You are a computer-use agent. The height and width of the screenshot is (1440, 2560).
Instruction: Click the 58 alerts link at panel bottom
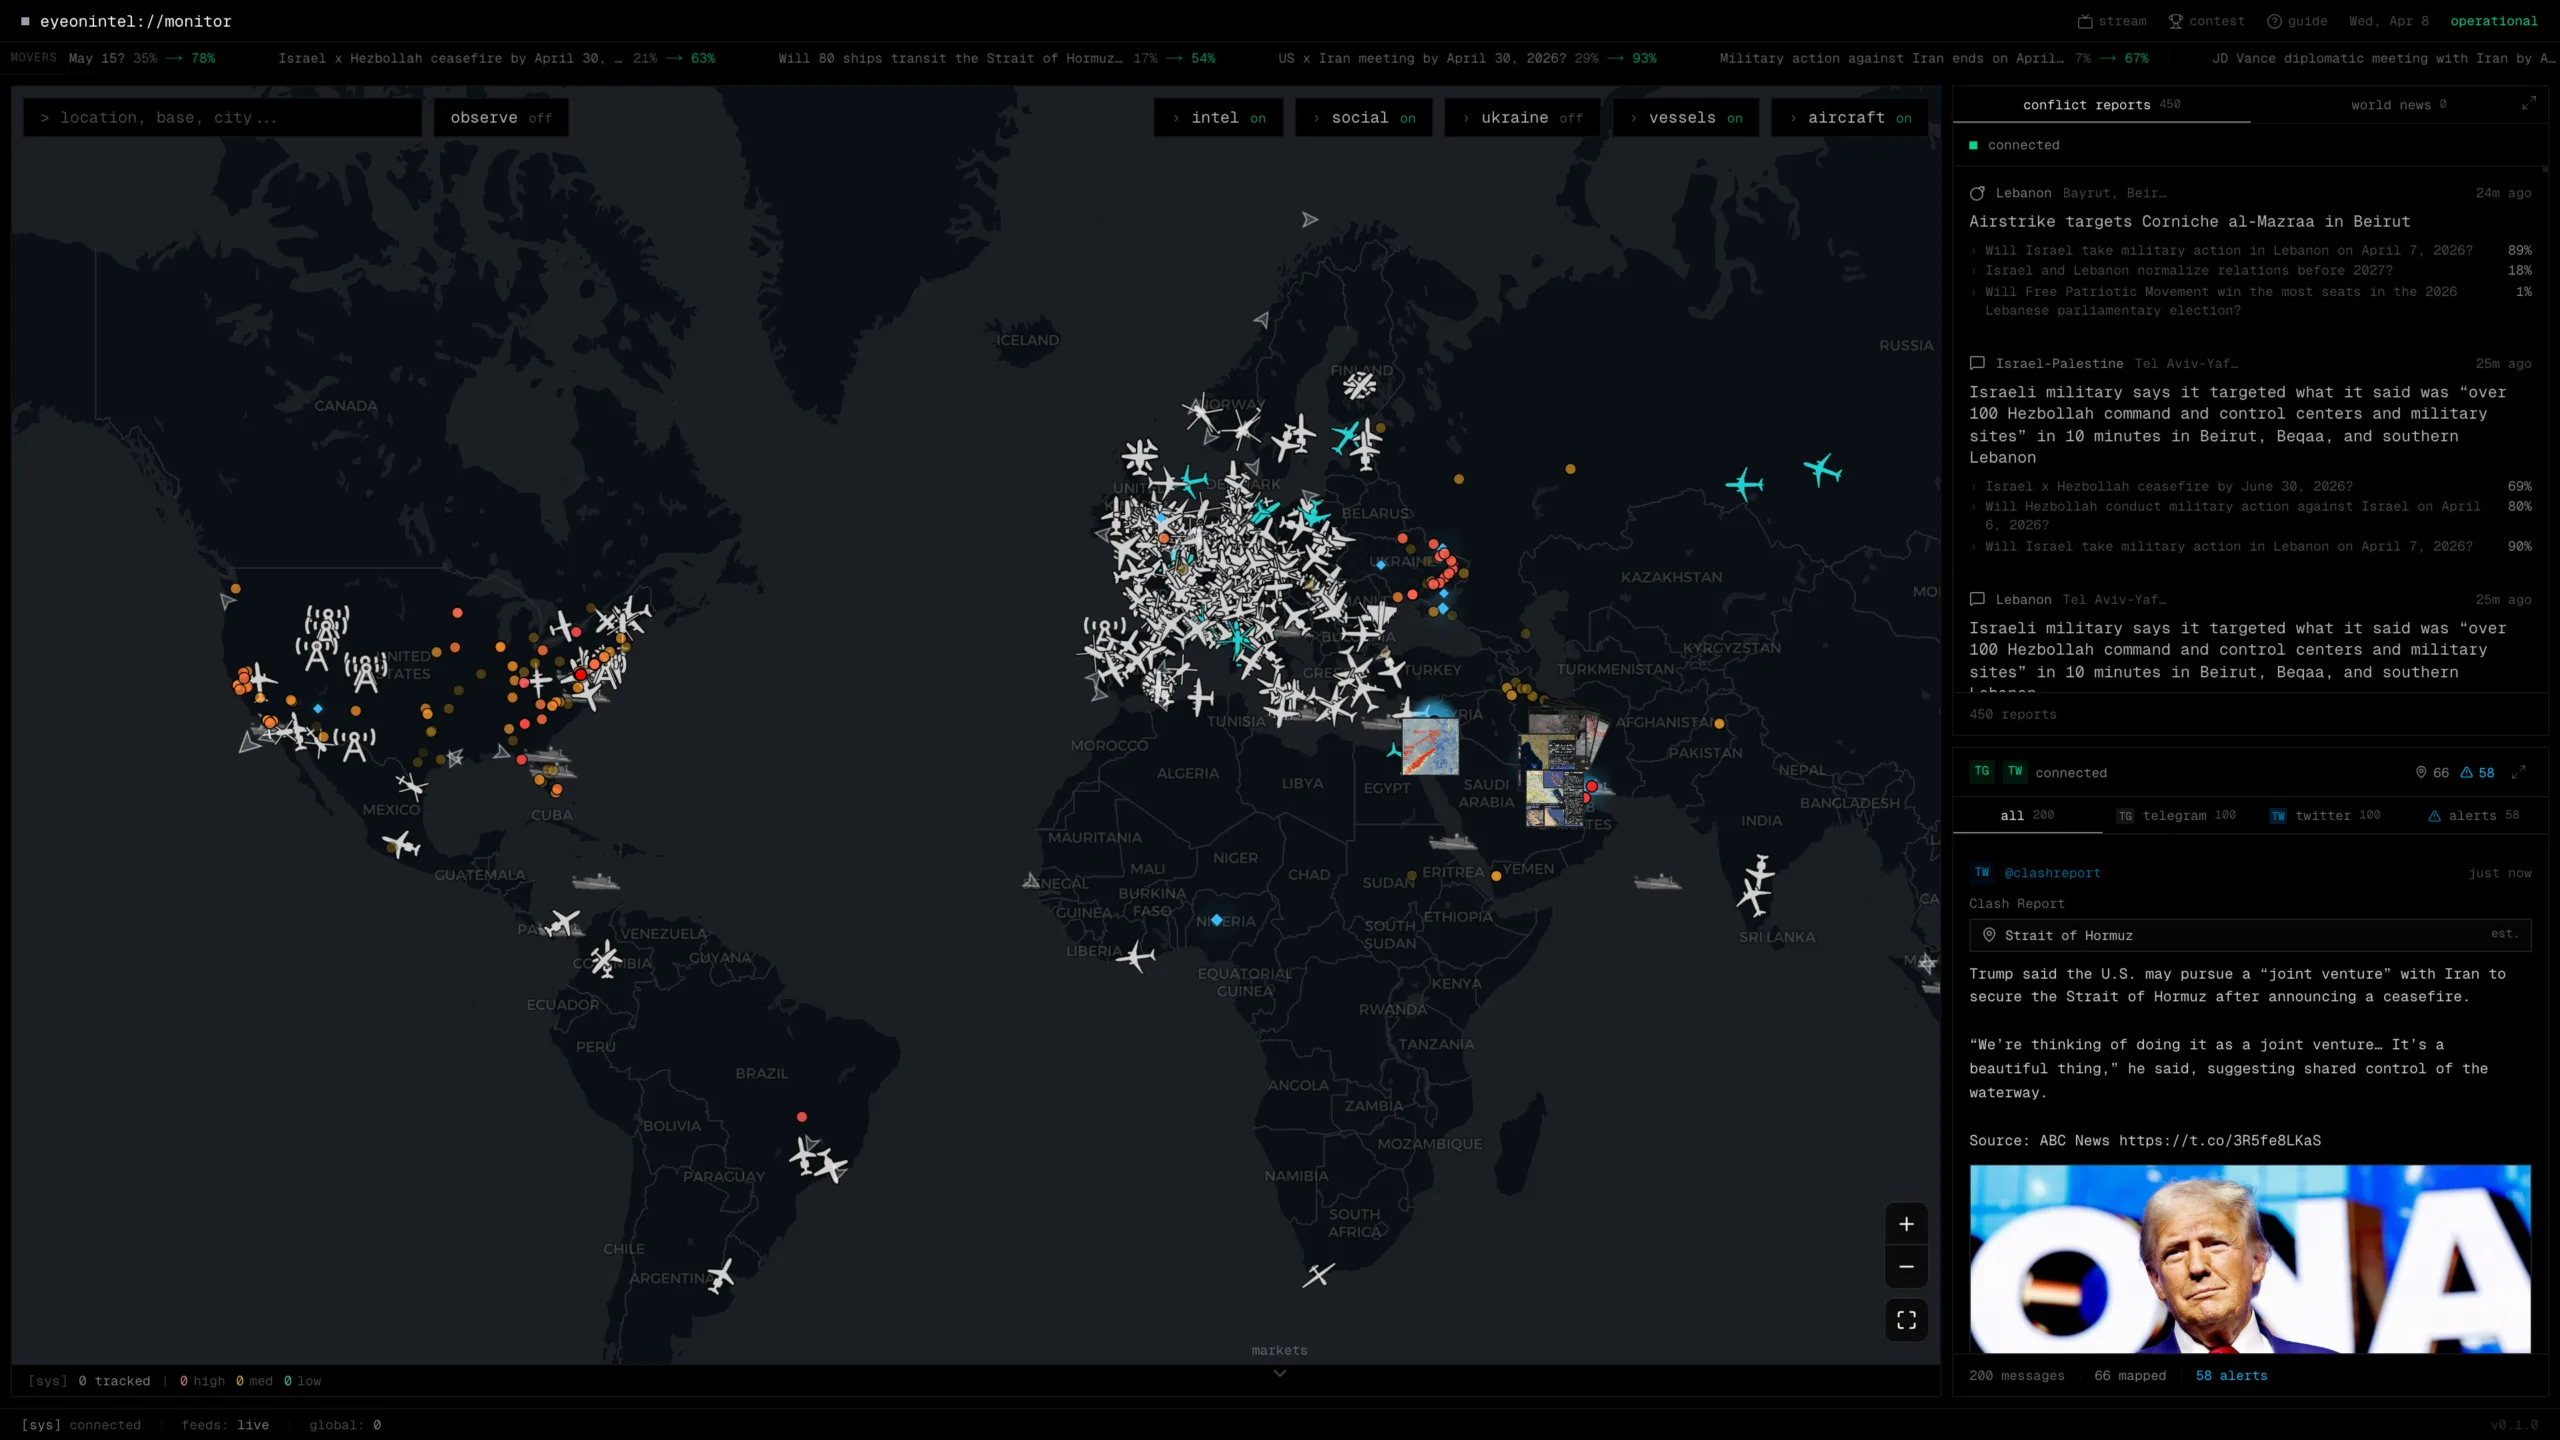click(2232, 1375)
